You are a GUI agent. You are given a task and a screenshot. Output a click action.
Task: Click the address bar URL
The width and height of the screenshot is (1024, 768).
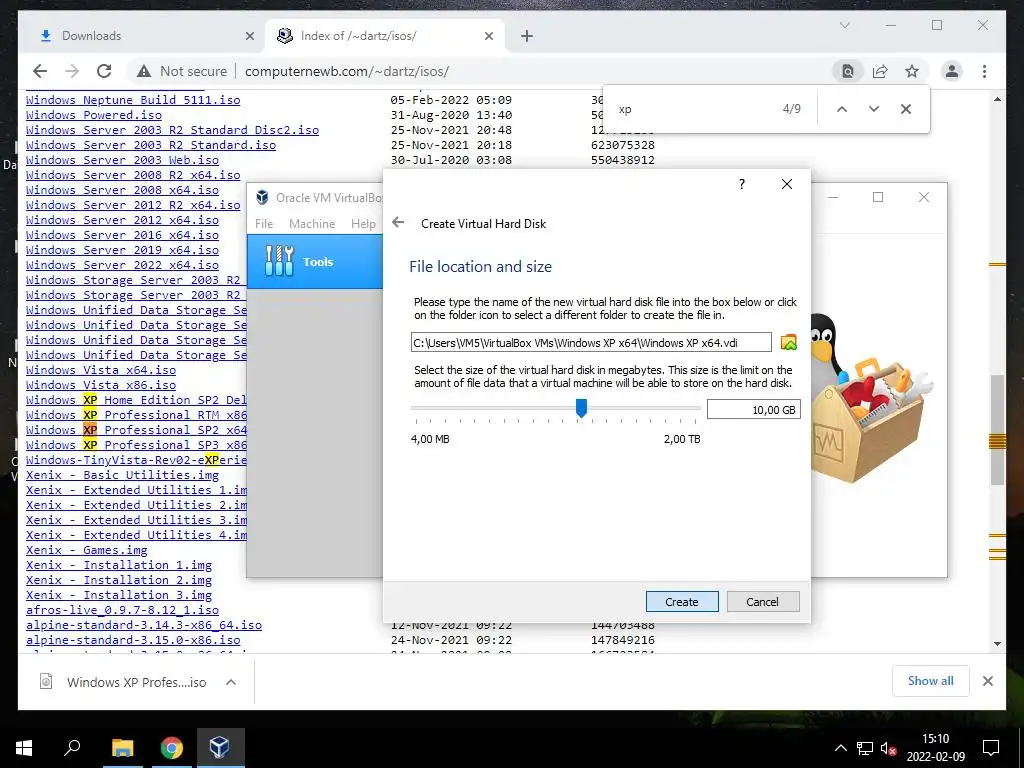click(x=347, y=71)
